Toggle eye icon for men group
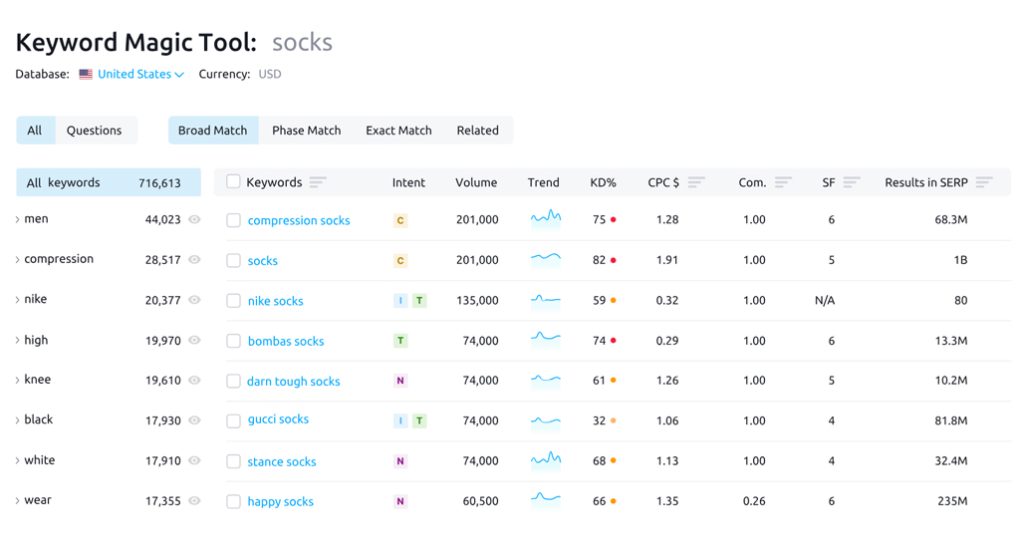 (x=195, y=220)
